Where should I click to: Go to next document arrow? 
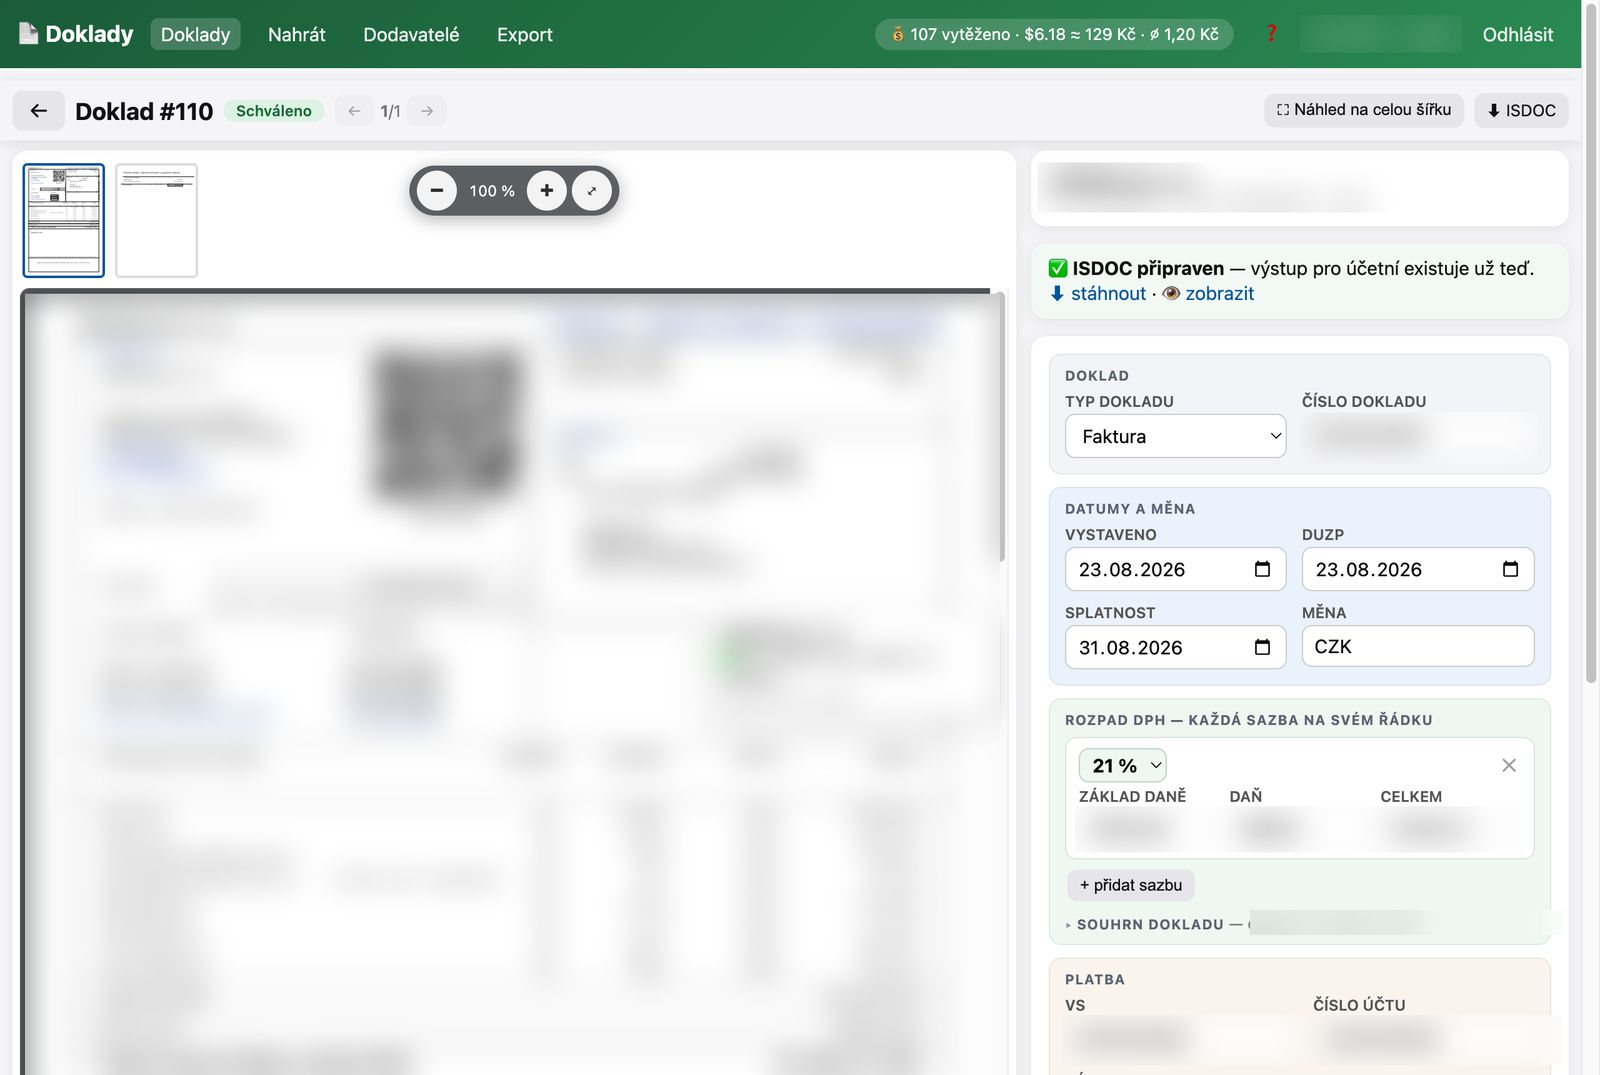427,111
